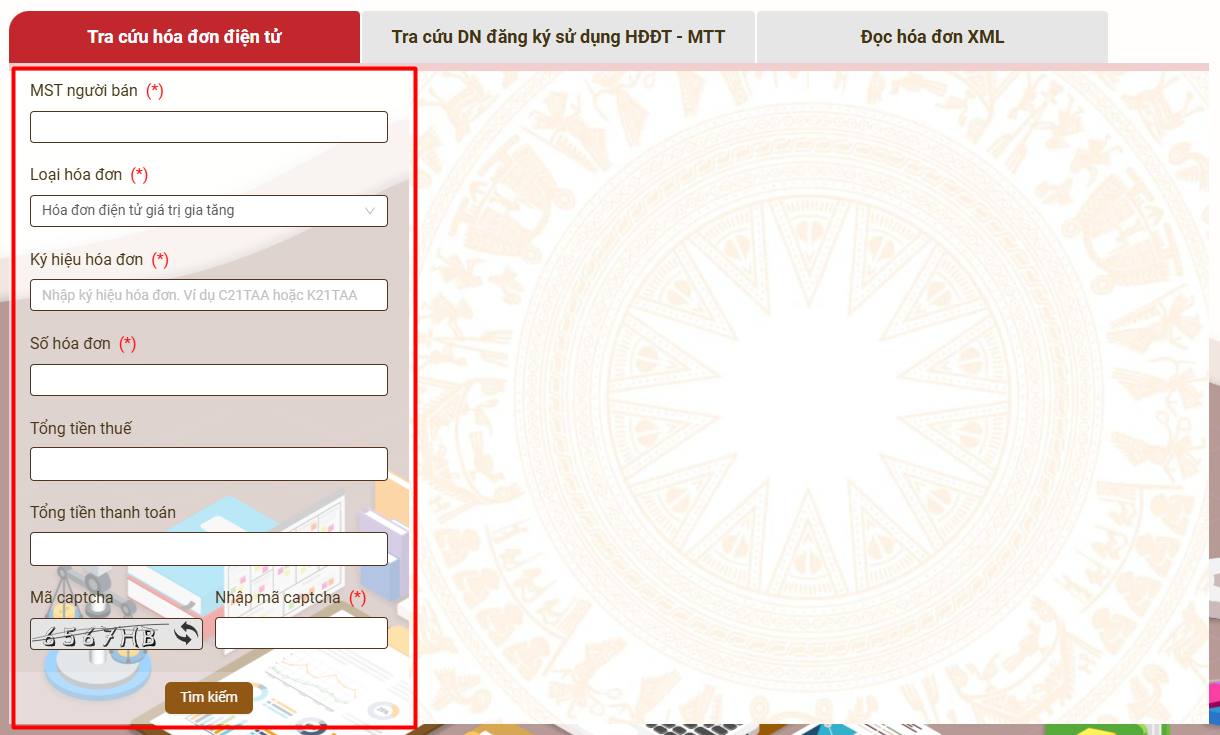Image resolution: width=1220 pixels, height=735 pixels.
Task: Click the Tổng tiền thanh toán label
Action: (103, 513)
